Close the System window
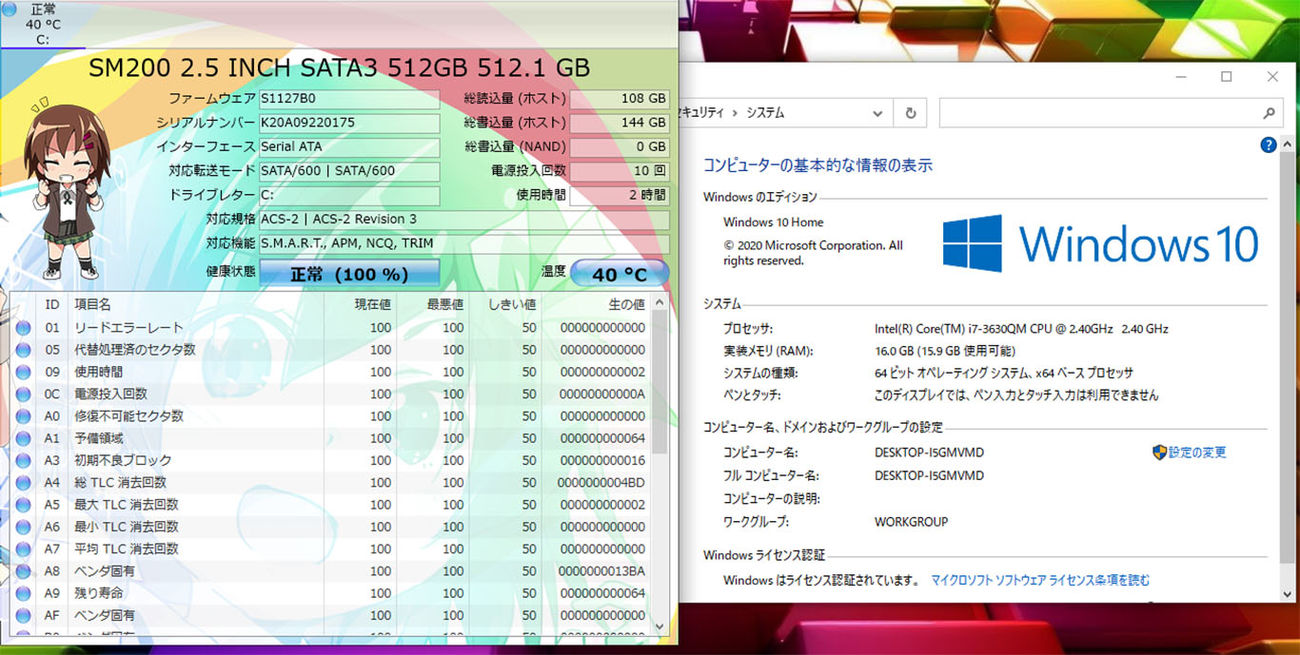Image resolution: width=1300 pixels, height=655 pixels. point(1272,77)
